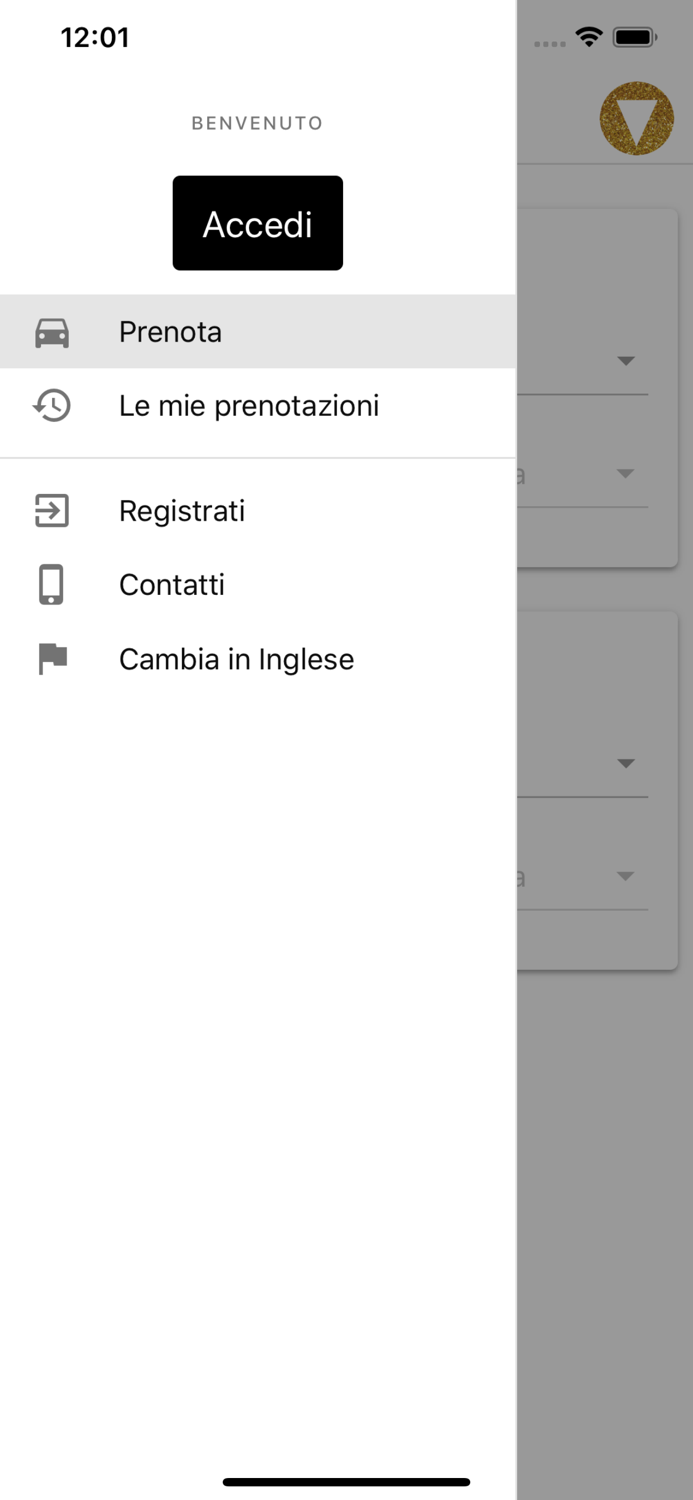Activate the Le mie prenotazioni row
Screen dimensions: 693x1500
[249, 405]
